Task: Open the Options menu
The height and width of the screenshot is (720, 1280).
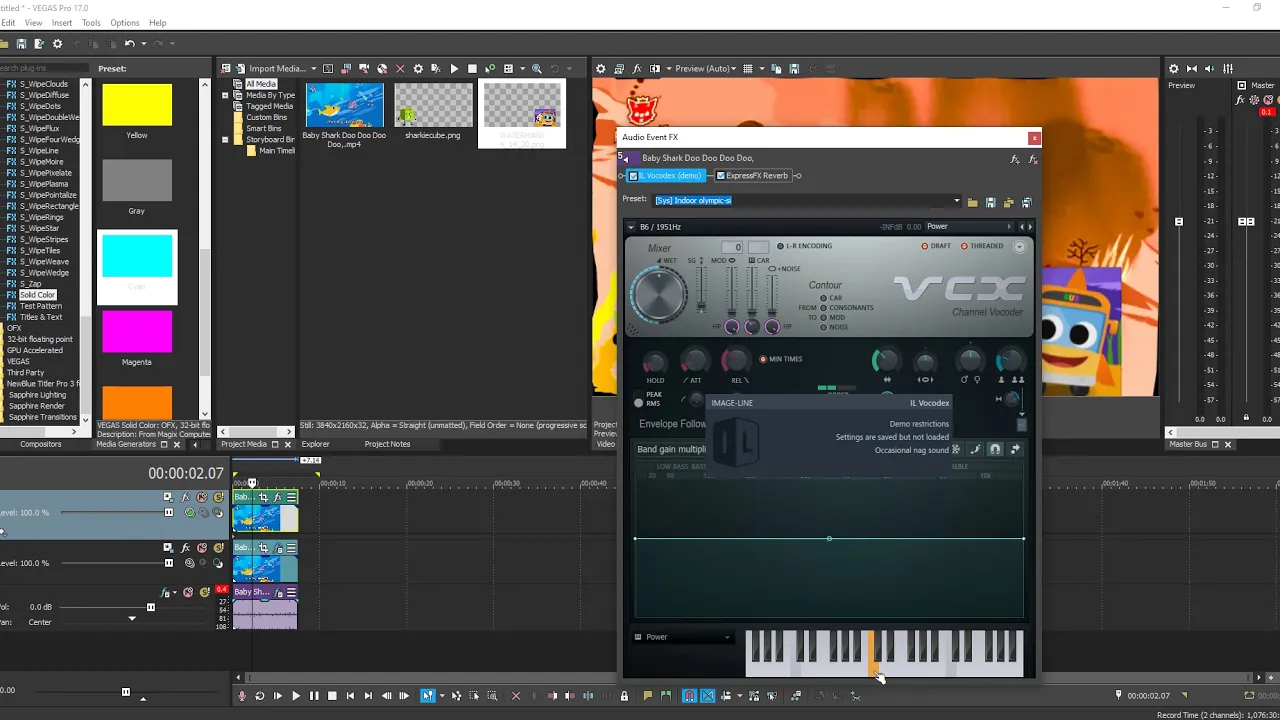Action: click(x=125, y=23)
